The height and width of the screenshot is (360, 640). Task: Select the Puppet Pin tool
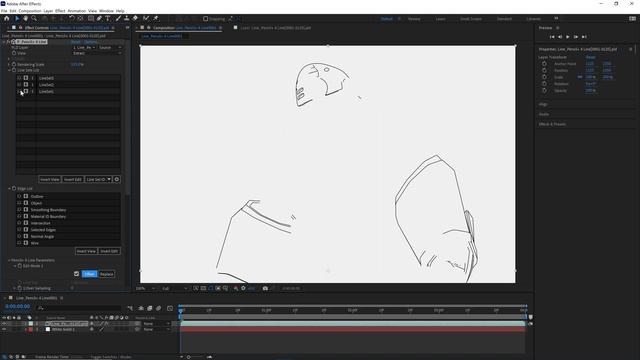156,18
